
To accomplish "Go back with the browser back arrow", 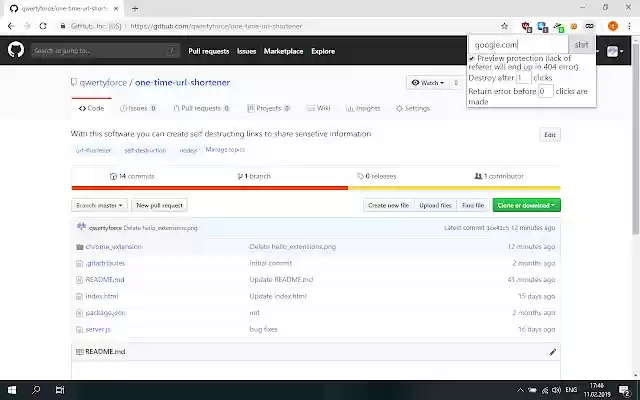I will click(11, 26).
